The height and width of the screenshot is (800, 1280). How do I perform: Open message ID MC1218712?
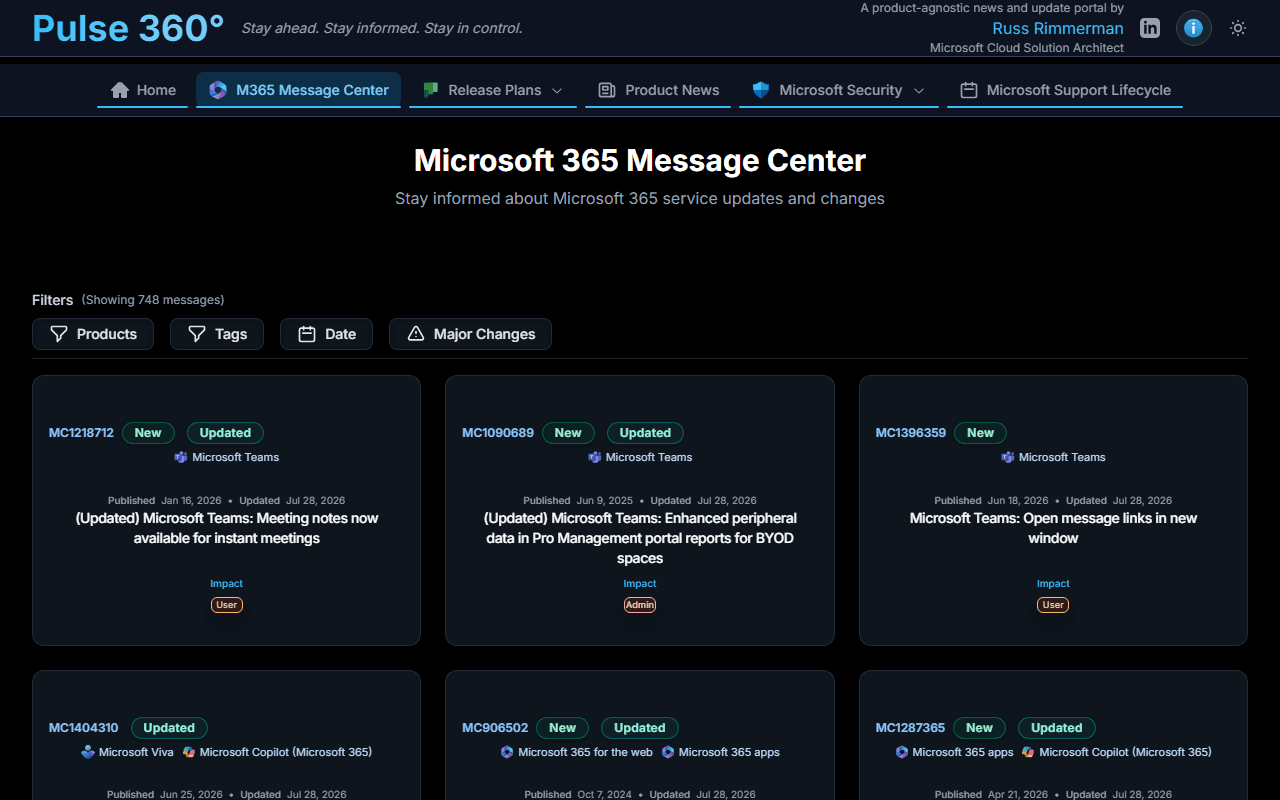point(81,433)
